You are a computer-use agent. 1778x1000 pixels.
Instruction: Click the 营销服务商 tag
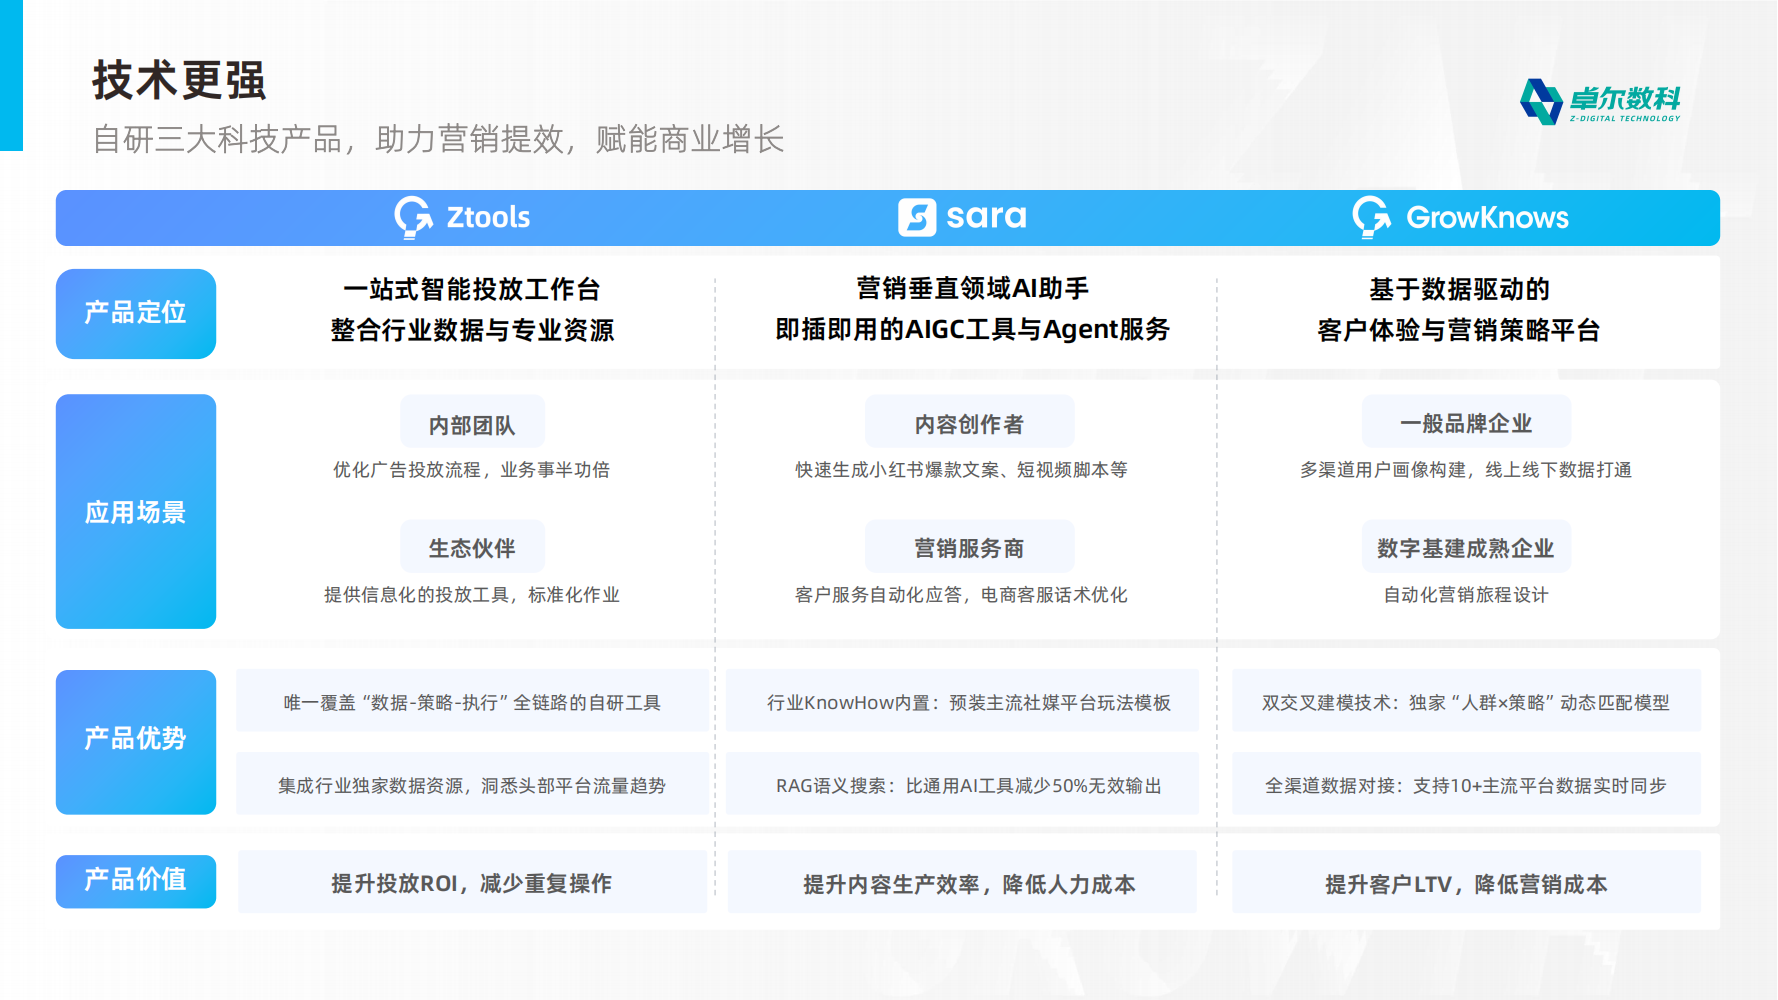pos(969,547)
